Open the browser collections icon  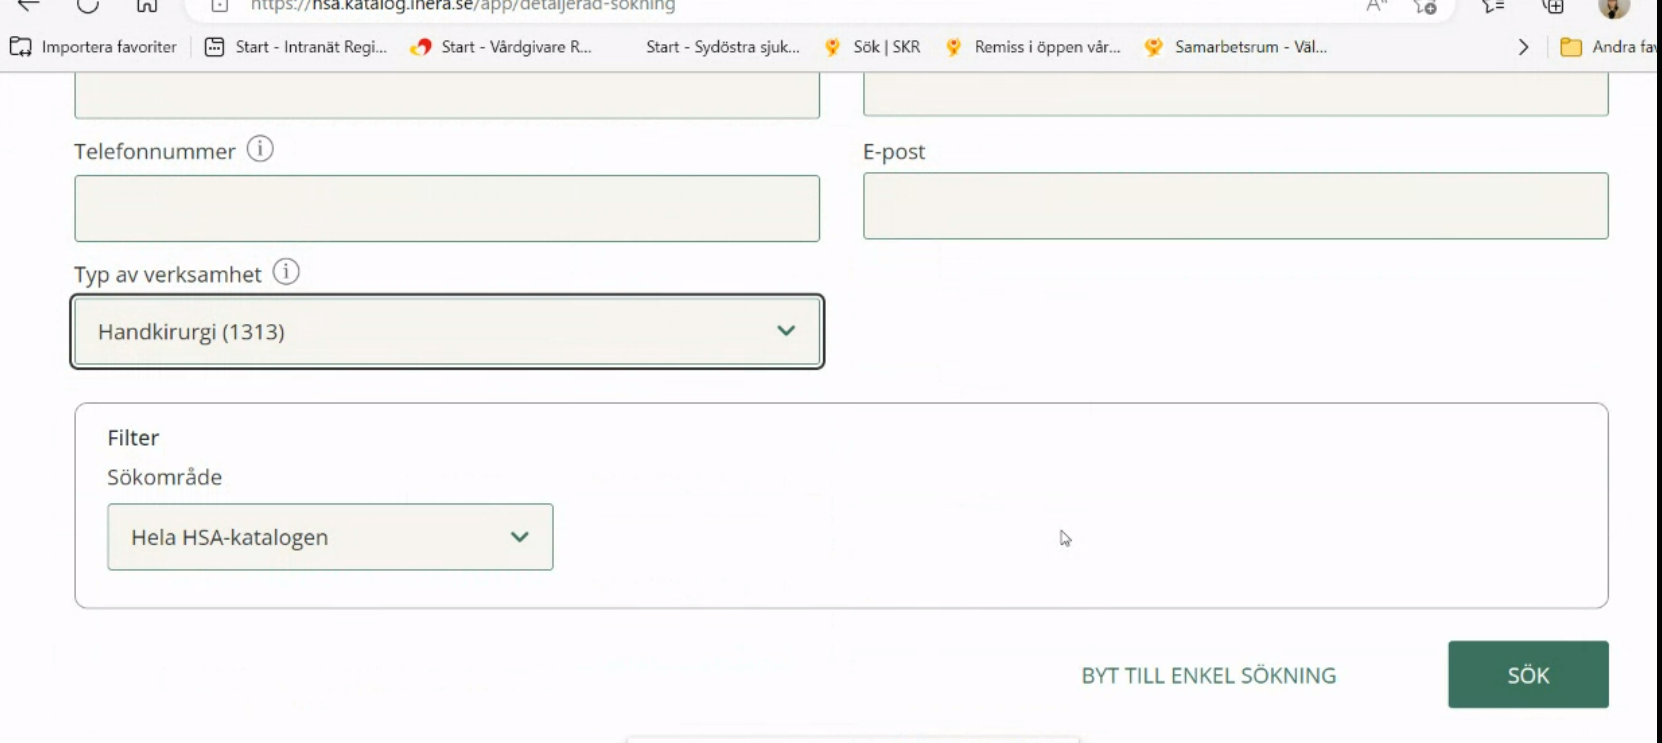coord(1553,6)
